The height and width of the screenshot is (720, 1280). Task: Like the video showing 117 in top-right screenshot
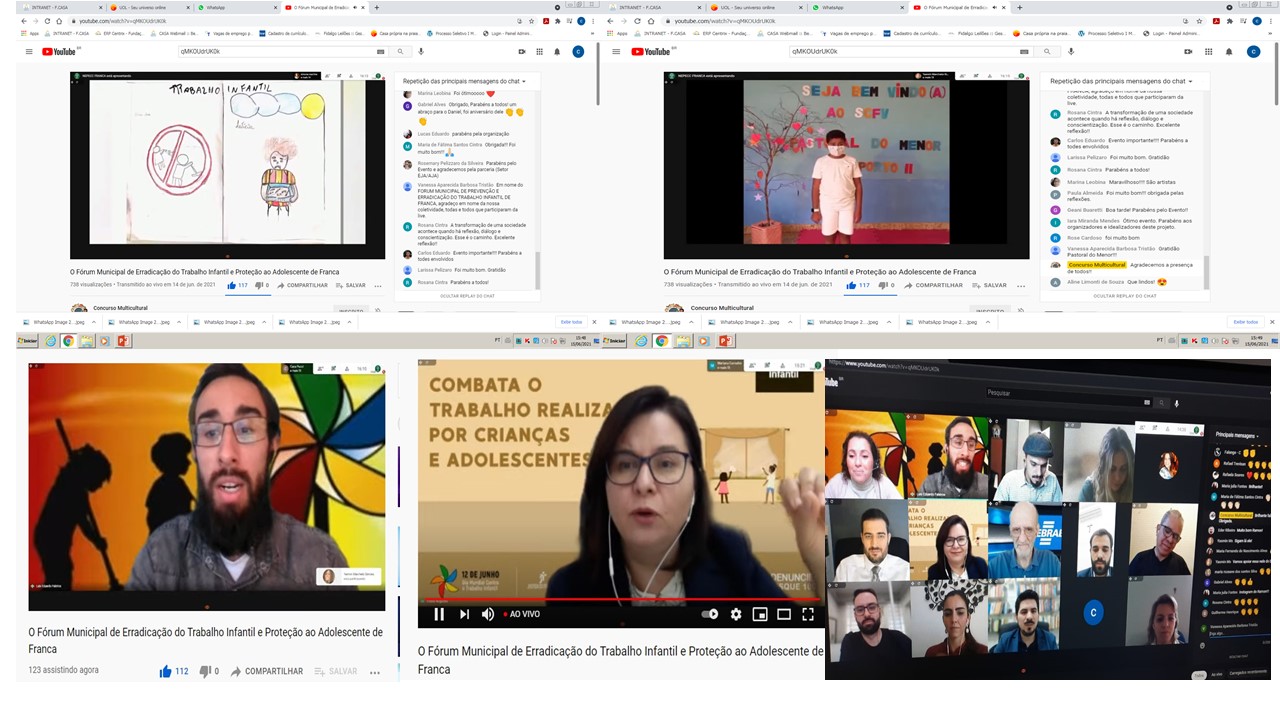858,285
